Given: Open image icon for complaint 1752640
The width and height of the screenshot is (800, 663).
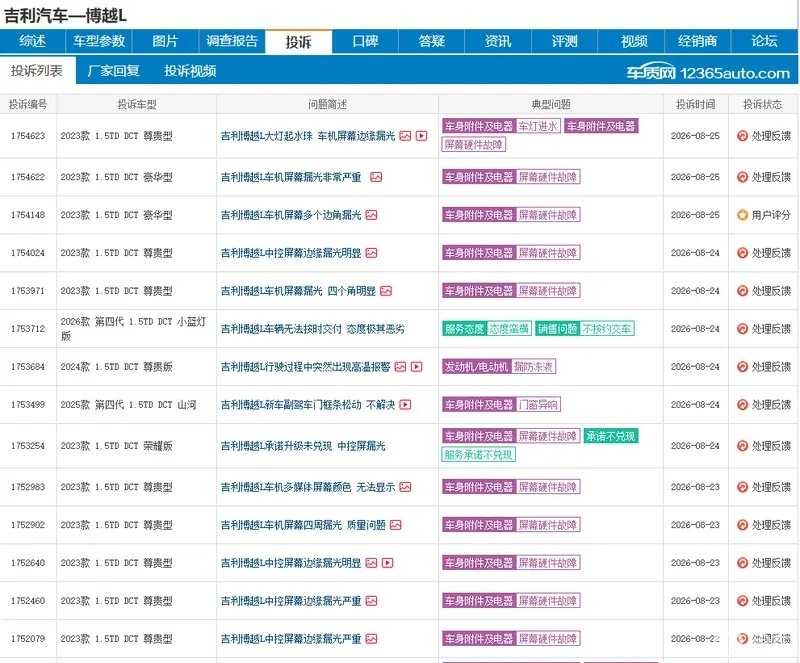Looking at the screenshot, I should click(371, 563).
